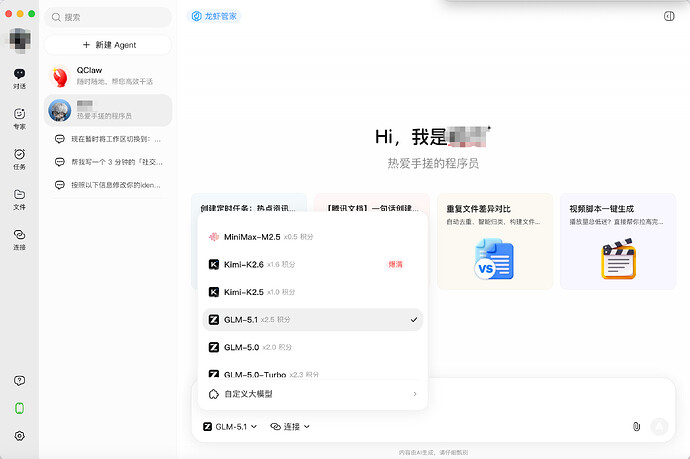Focus the 搜索 search field

tap(108, 17)
